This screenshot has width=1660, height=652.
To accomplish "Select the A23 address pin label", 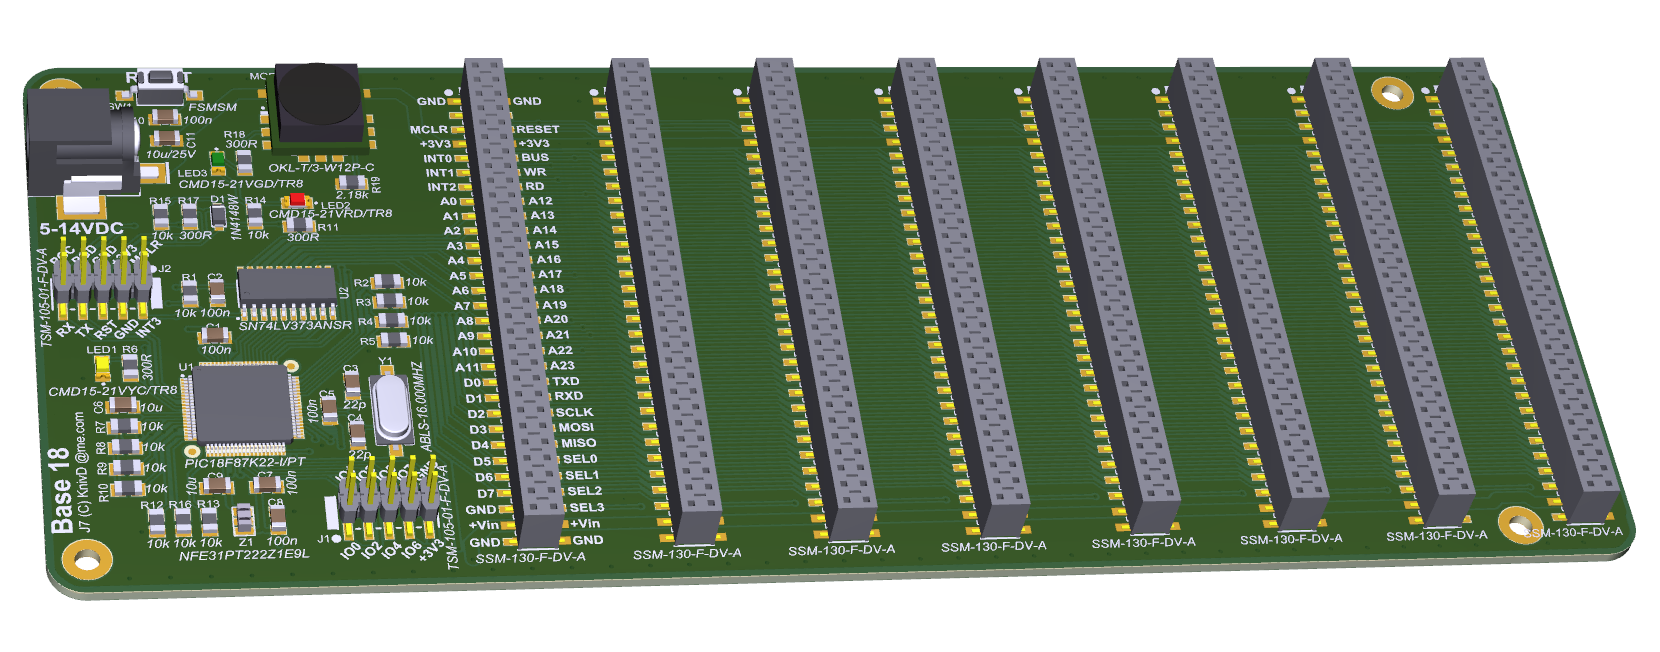I will (x=563, y=366).
